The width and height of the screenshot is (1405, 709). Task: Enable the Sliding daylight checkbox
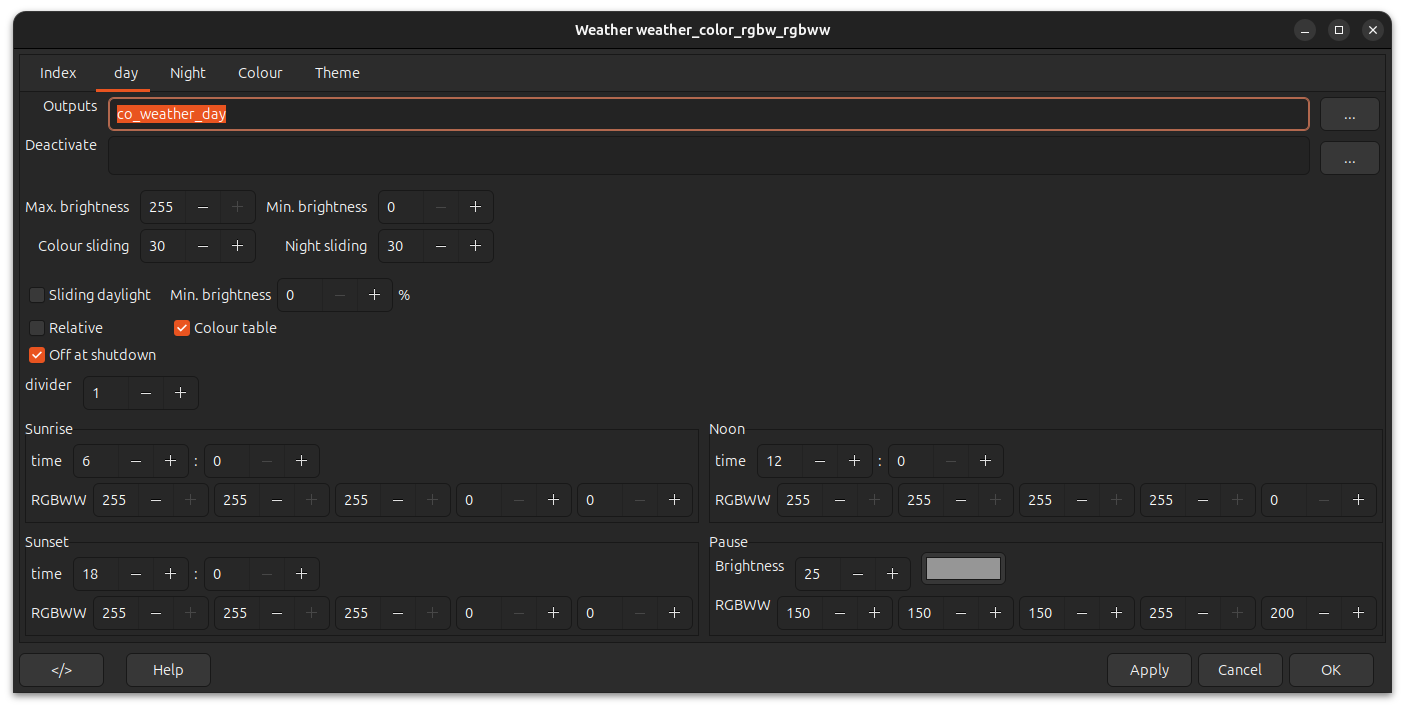(x=37, y=295)
